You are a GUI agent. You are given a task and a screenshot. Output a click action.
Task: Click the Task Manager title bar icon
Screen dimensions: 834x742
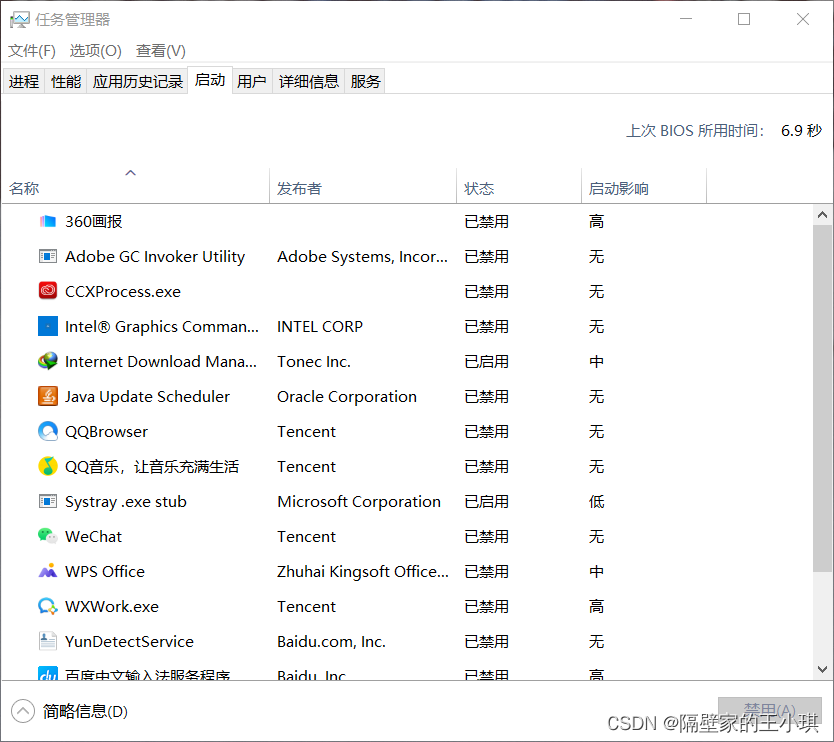pyautogui.click(x=20, y=20)
